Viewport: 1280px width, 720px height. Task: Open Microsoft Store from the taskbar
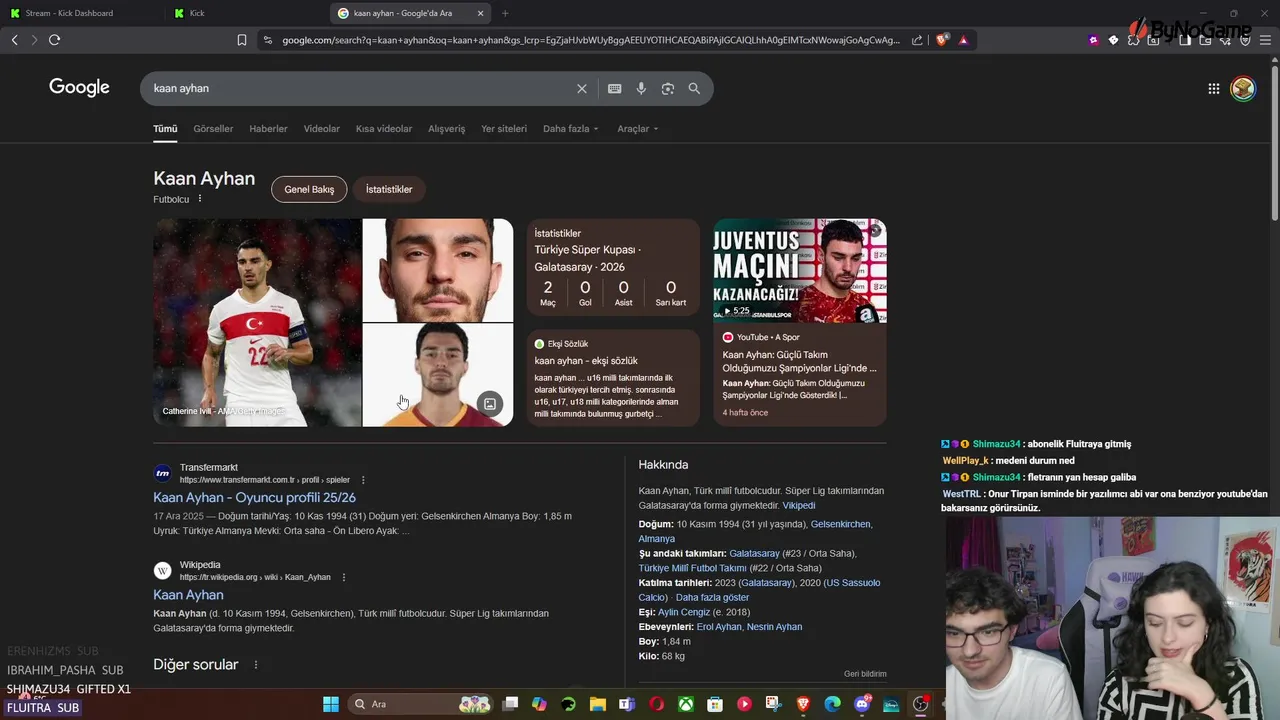(715, 704)
